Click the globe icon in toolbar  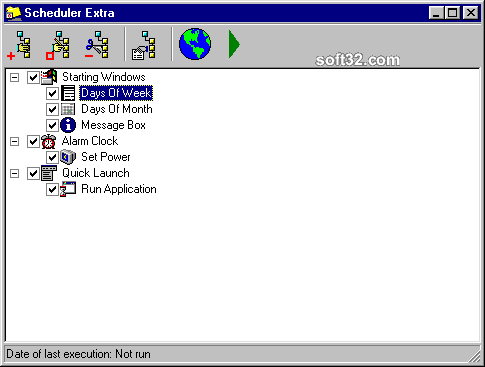(x=195, y=44)
